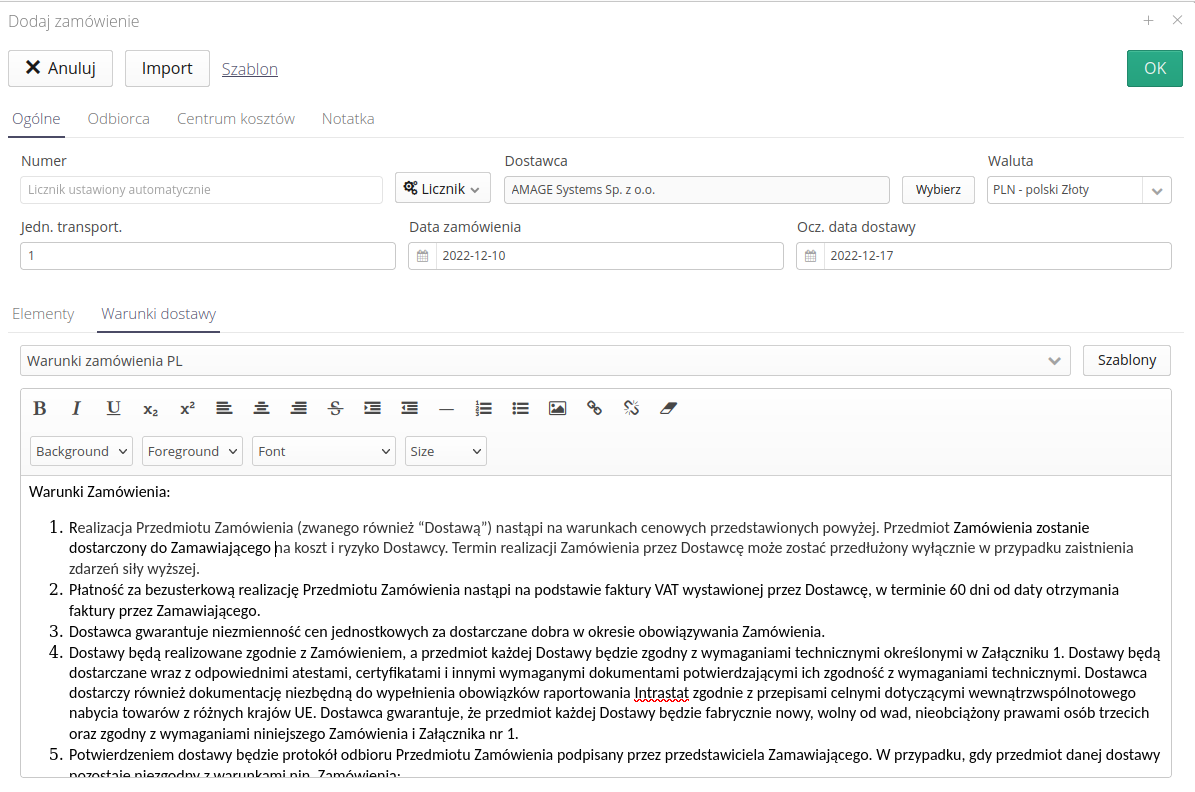Open the Background color dropdown
Screen dimensions: 1195x792
pyautogui.click(x=81, y=451)
